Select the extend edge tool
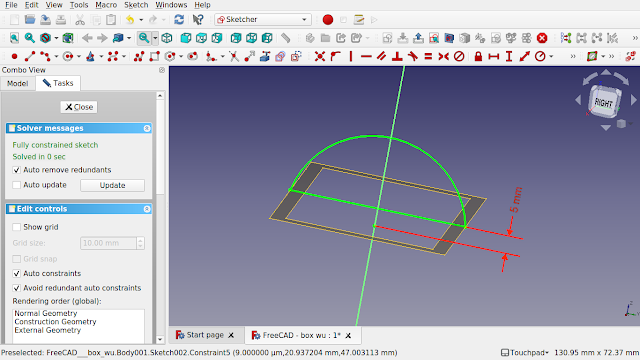The height and width of the screenshot is (360, 640). (x=249, y=56)
